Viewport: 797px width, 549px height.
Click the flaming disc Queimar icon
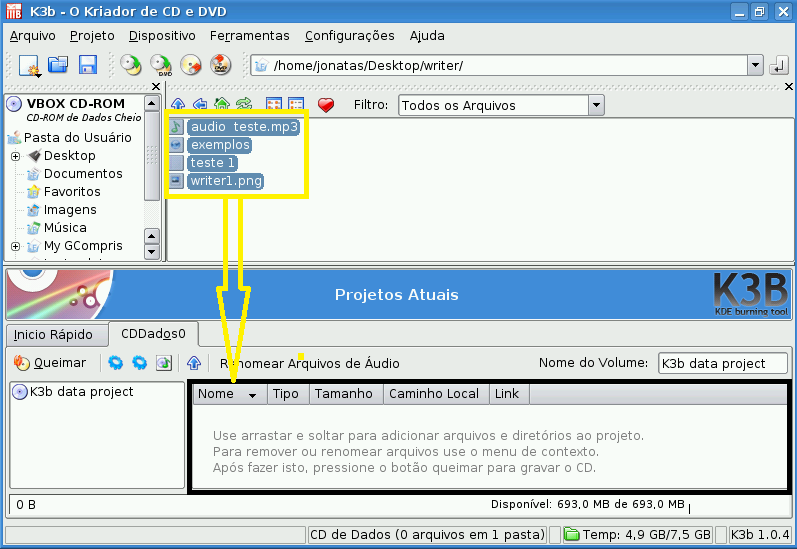[21, 362]
